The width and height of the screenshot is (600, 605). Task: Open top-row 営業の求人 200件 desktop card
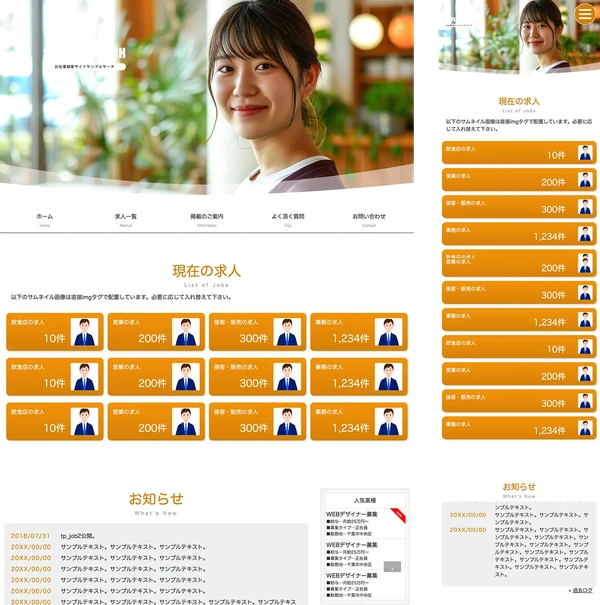click(x=156, y=332)
